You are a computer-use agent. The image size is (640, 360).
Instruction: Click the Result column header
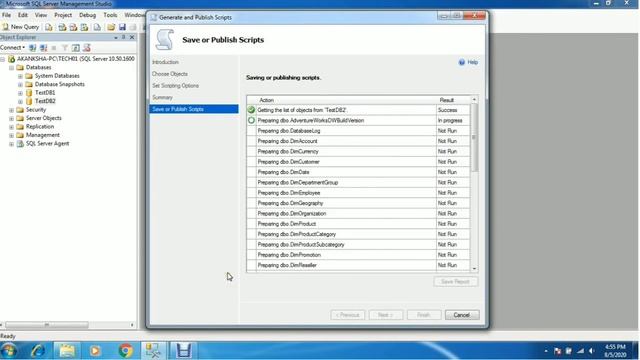click(453, 100)
